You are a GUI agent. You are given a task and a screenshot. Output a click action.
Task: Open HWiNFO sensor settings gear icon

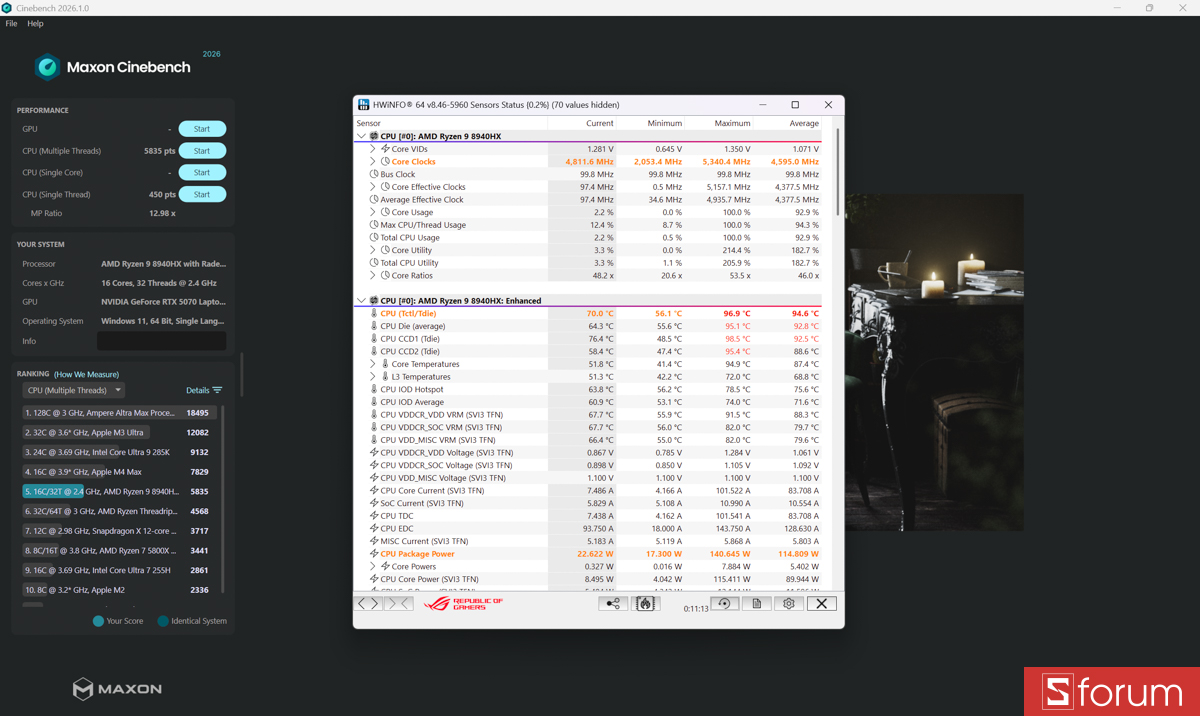coord(789,603)
